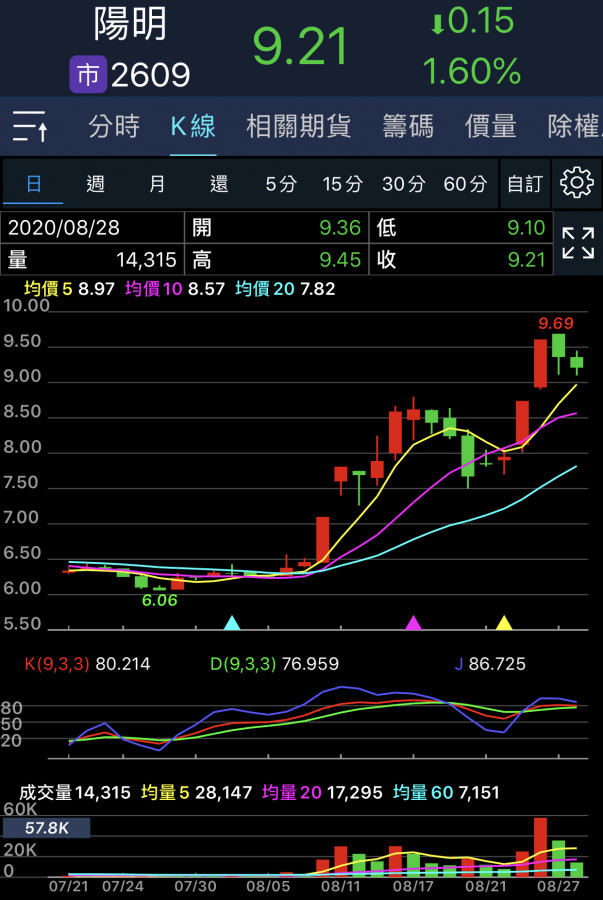Screen dimensions: 603x900
Task: Switch to 月 monthly period
Action: tap(157, 184)
